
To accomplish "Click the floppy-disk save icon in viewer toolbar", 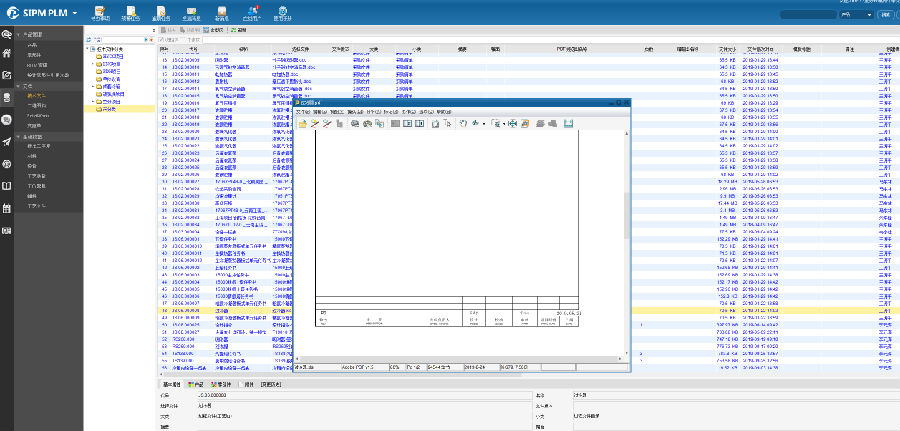I will pos(569,123).
